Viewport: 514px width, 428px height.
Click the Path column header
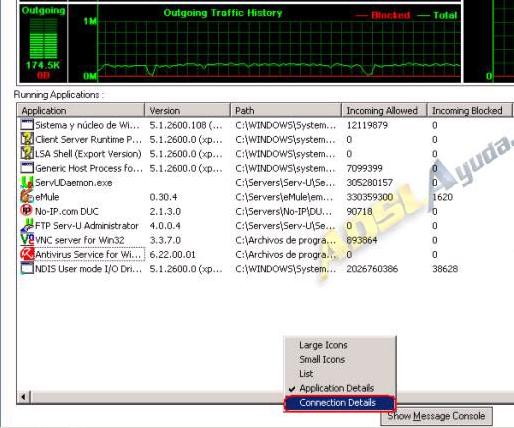(286, 110)
